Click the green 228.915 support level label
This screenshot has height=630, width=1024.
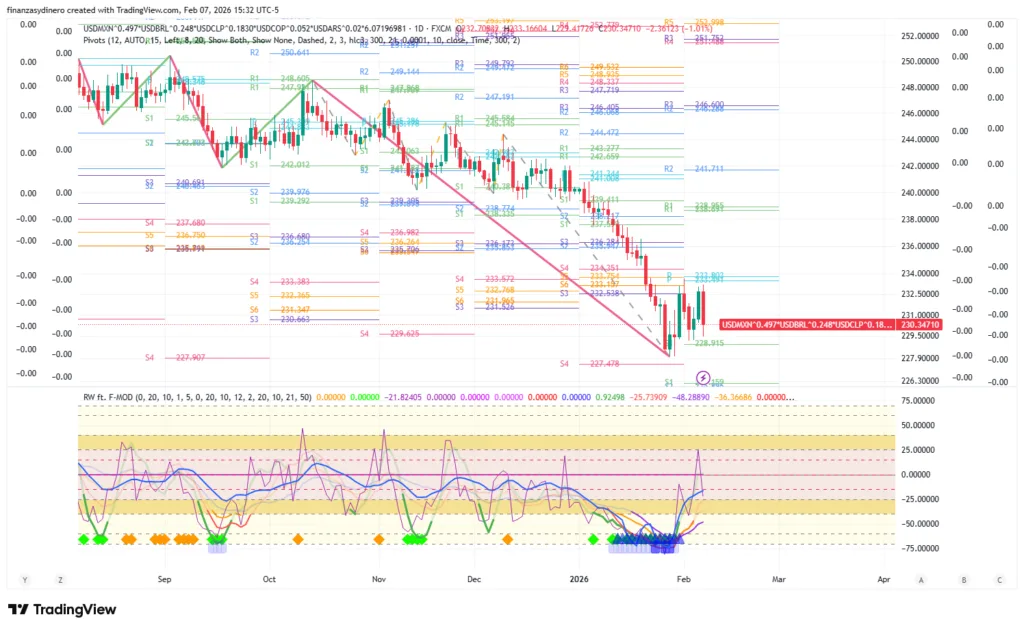tap(708, 343)
